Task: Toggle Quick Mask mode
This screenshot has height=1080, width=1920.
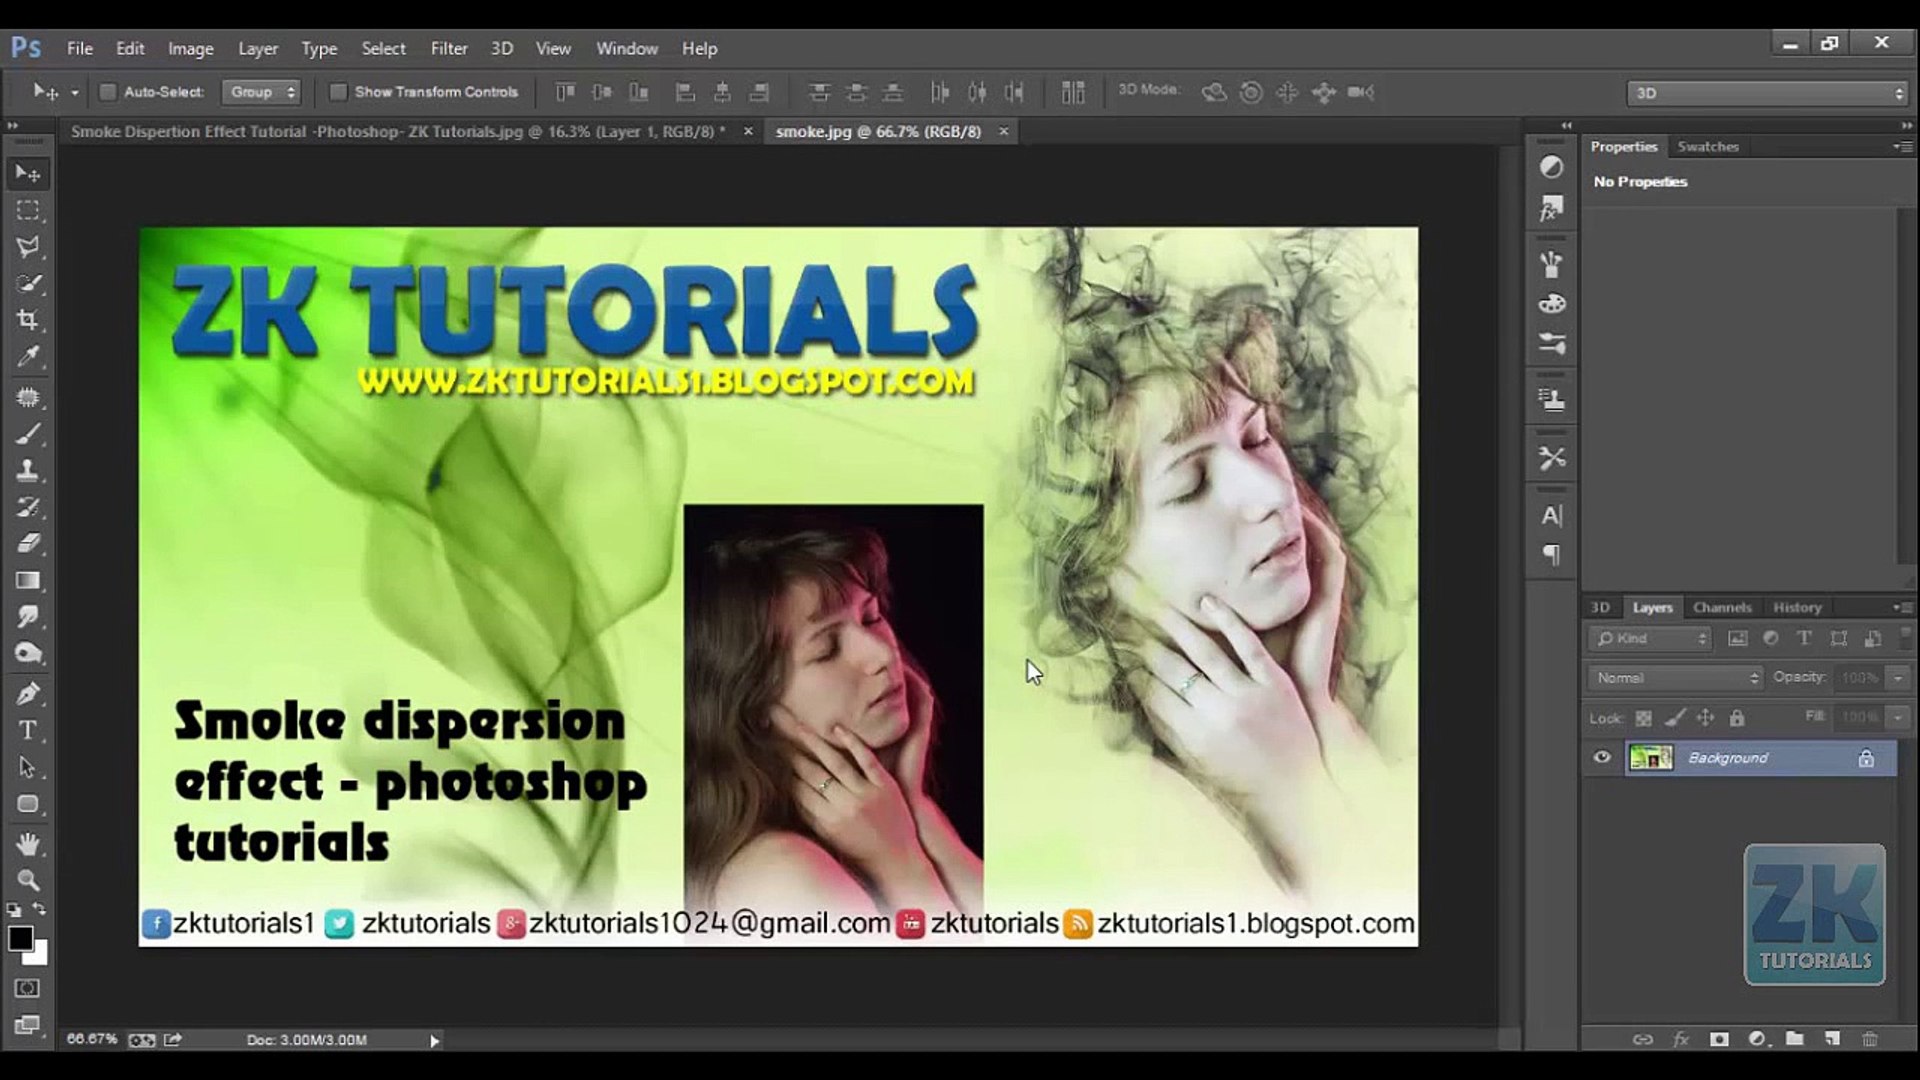Action: [x=28, y=988]
